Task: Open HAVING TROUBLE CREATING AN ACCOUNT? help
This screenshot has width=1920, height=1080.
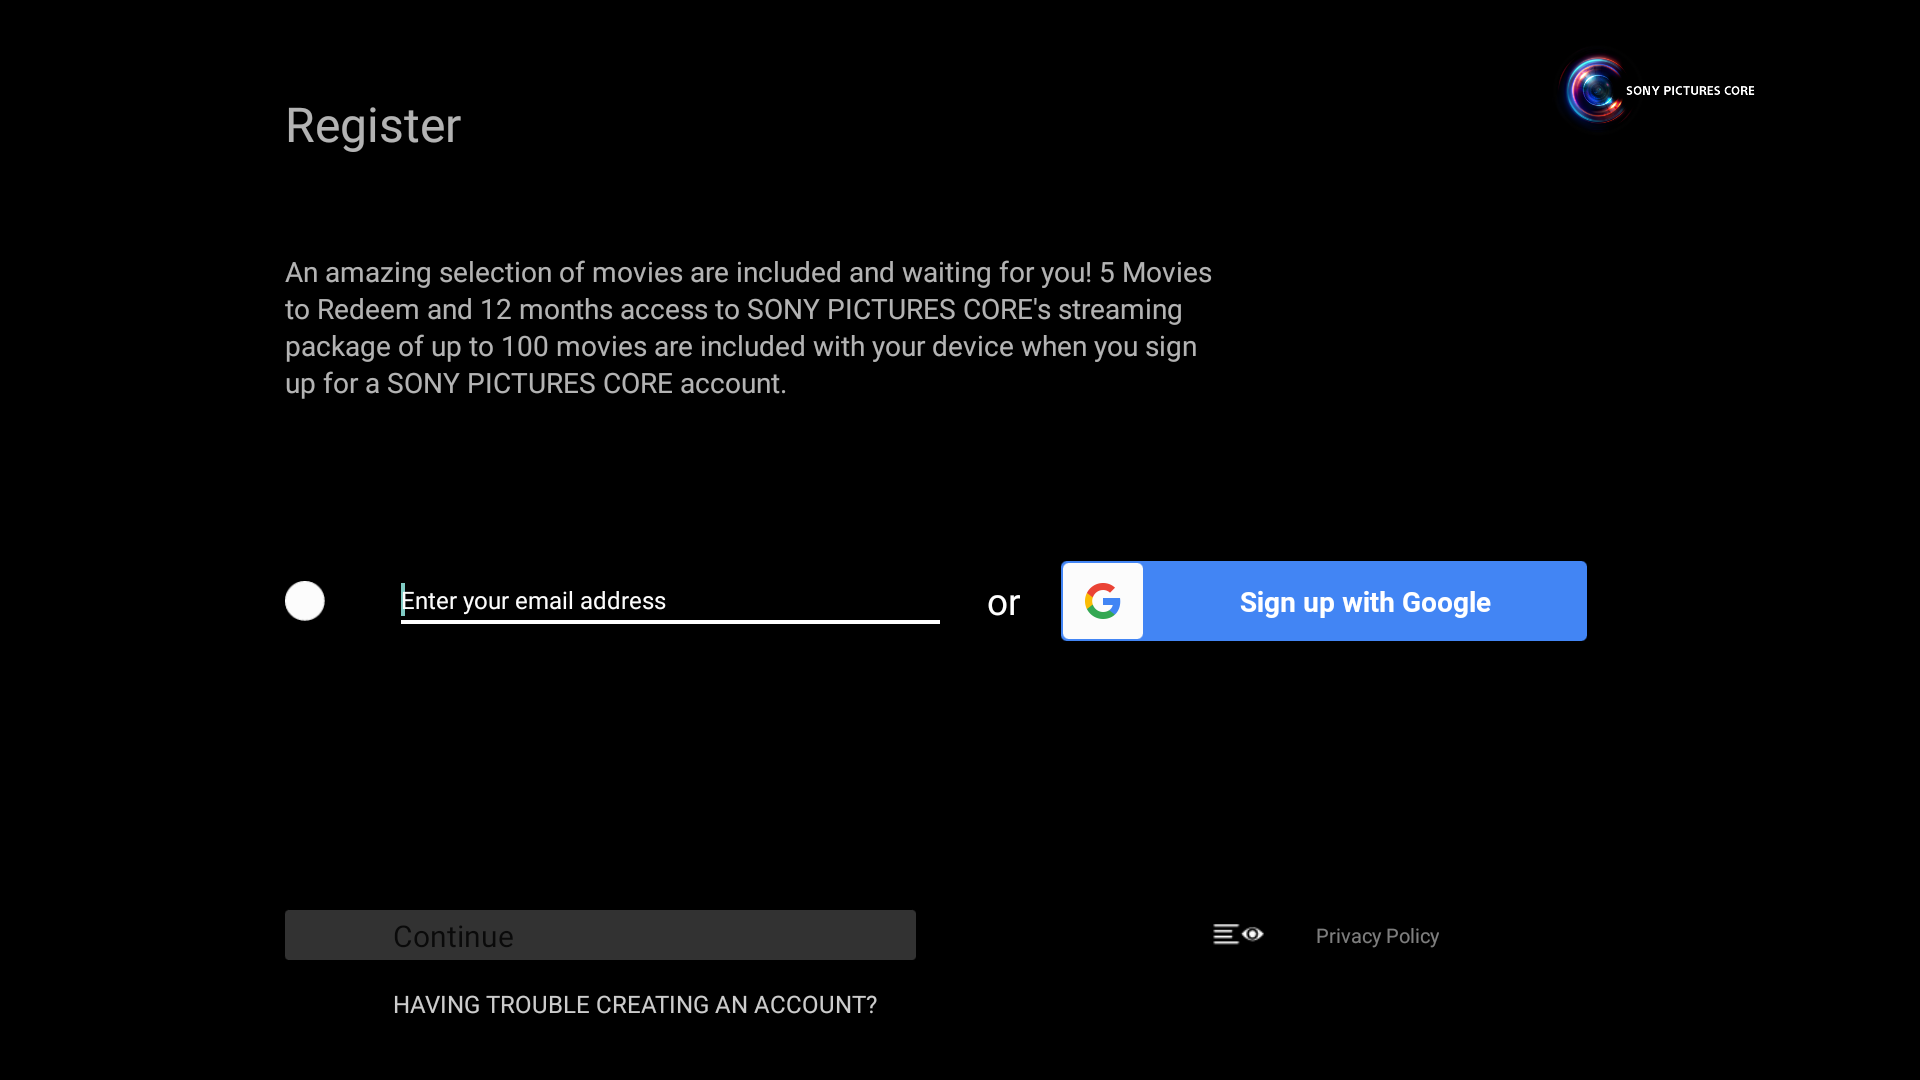Action: click(x=634, y=1005)
